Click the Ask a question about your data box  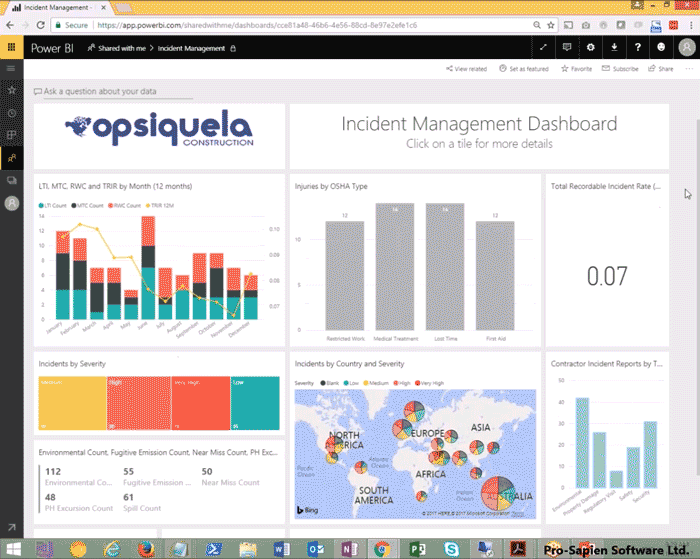(113, 92)
